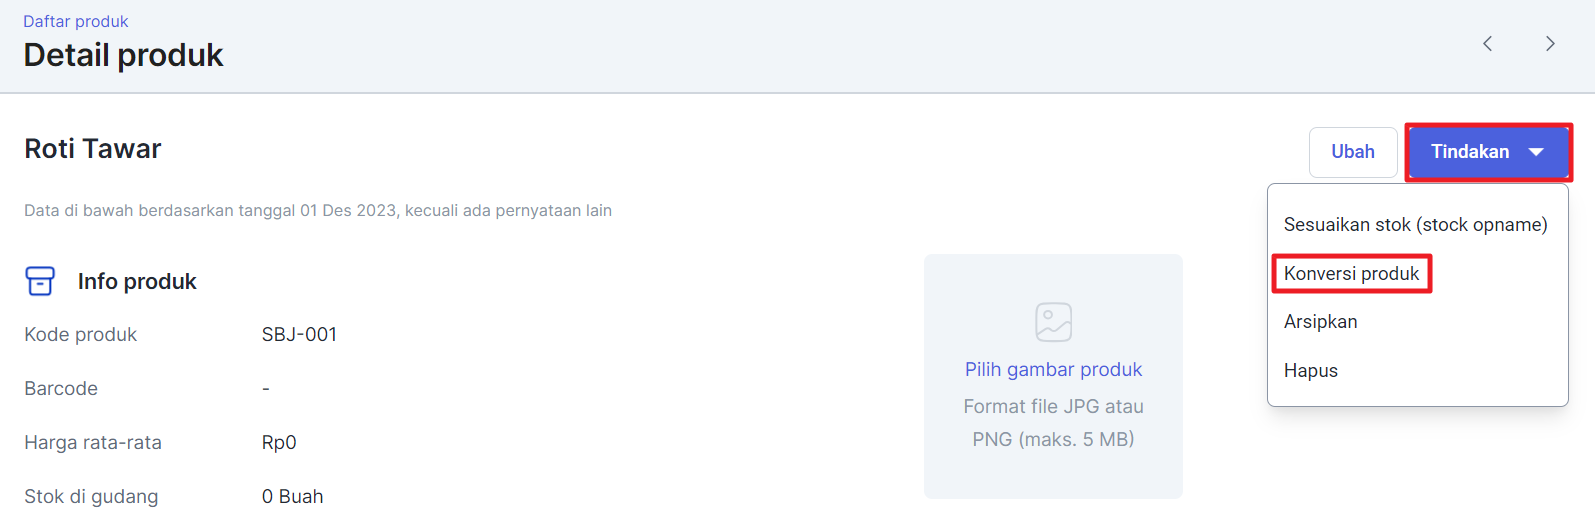Click the image placeholder icon
1595x516 pixels.
(x=1053, y=322)
